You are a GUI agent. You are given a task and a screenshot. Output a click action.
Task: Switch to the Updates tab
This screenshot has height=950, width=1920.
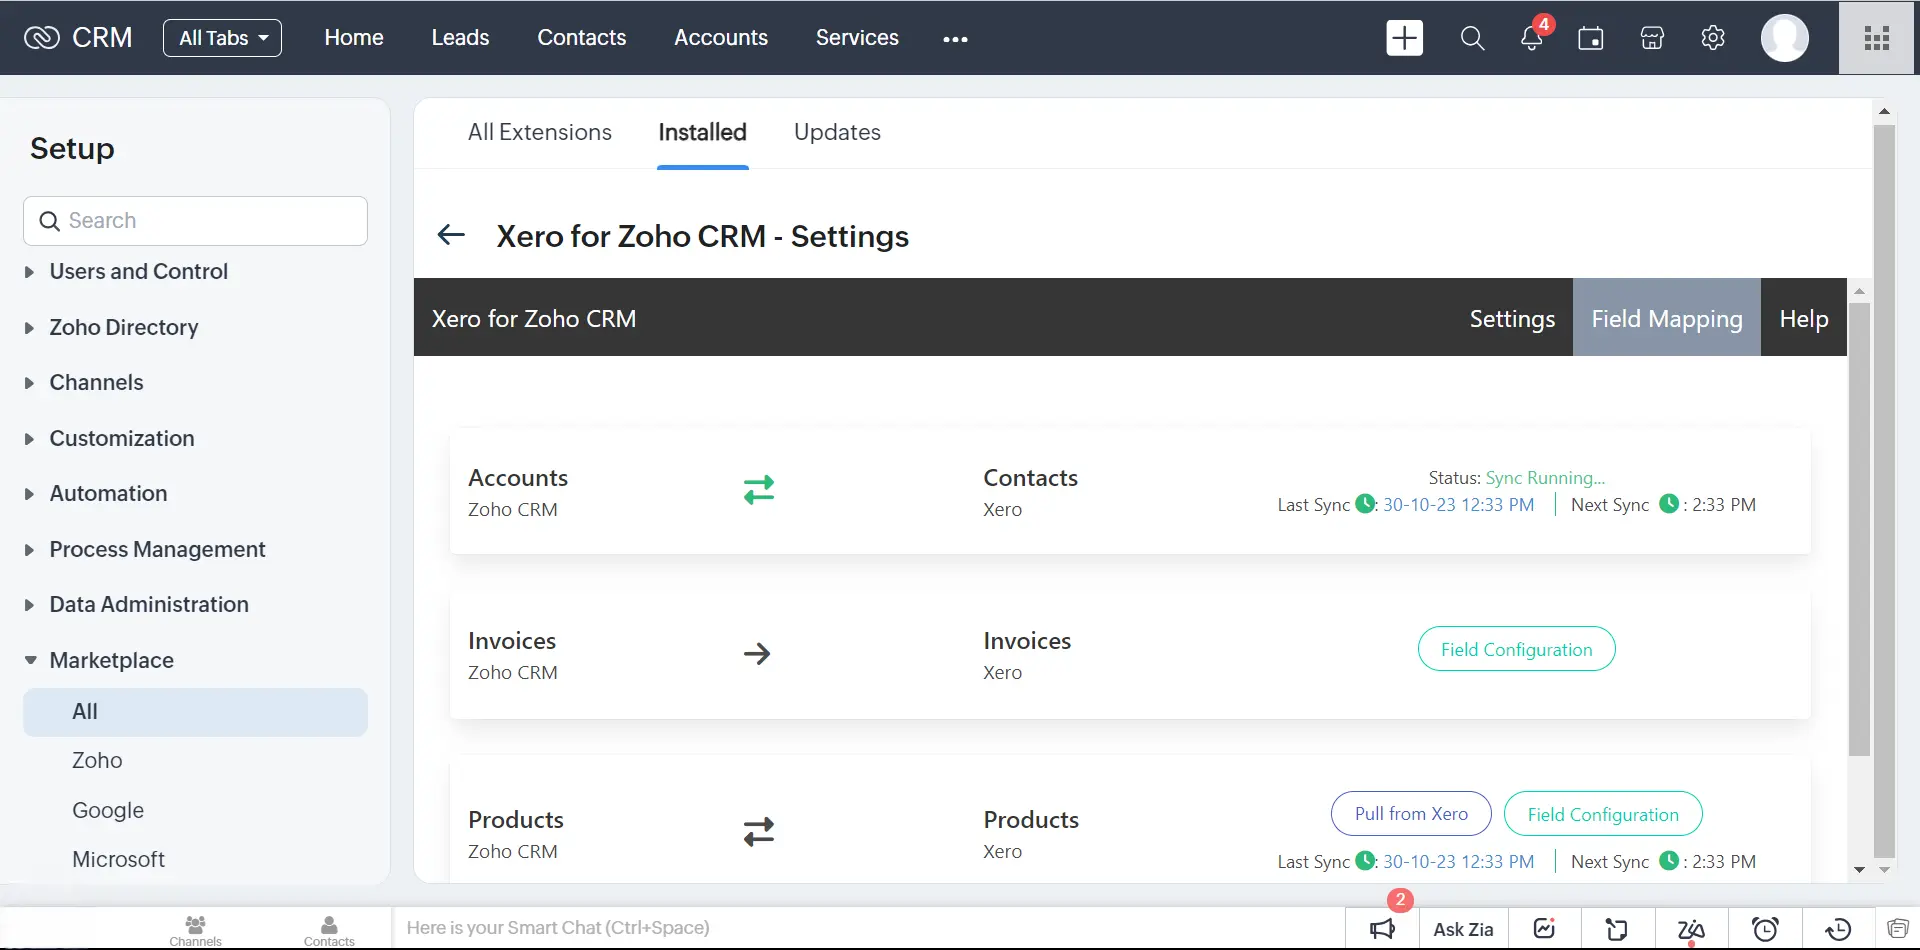click(x=837, y=132)
